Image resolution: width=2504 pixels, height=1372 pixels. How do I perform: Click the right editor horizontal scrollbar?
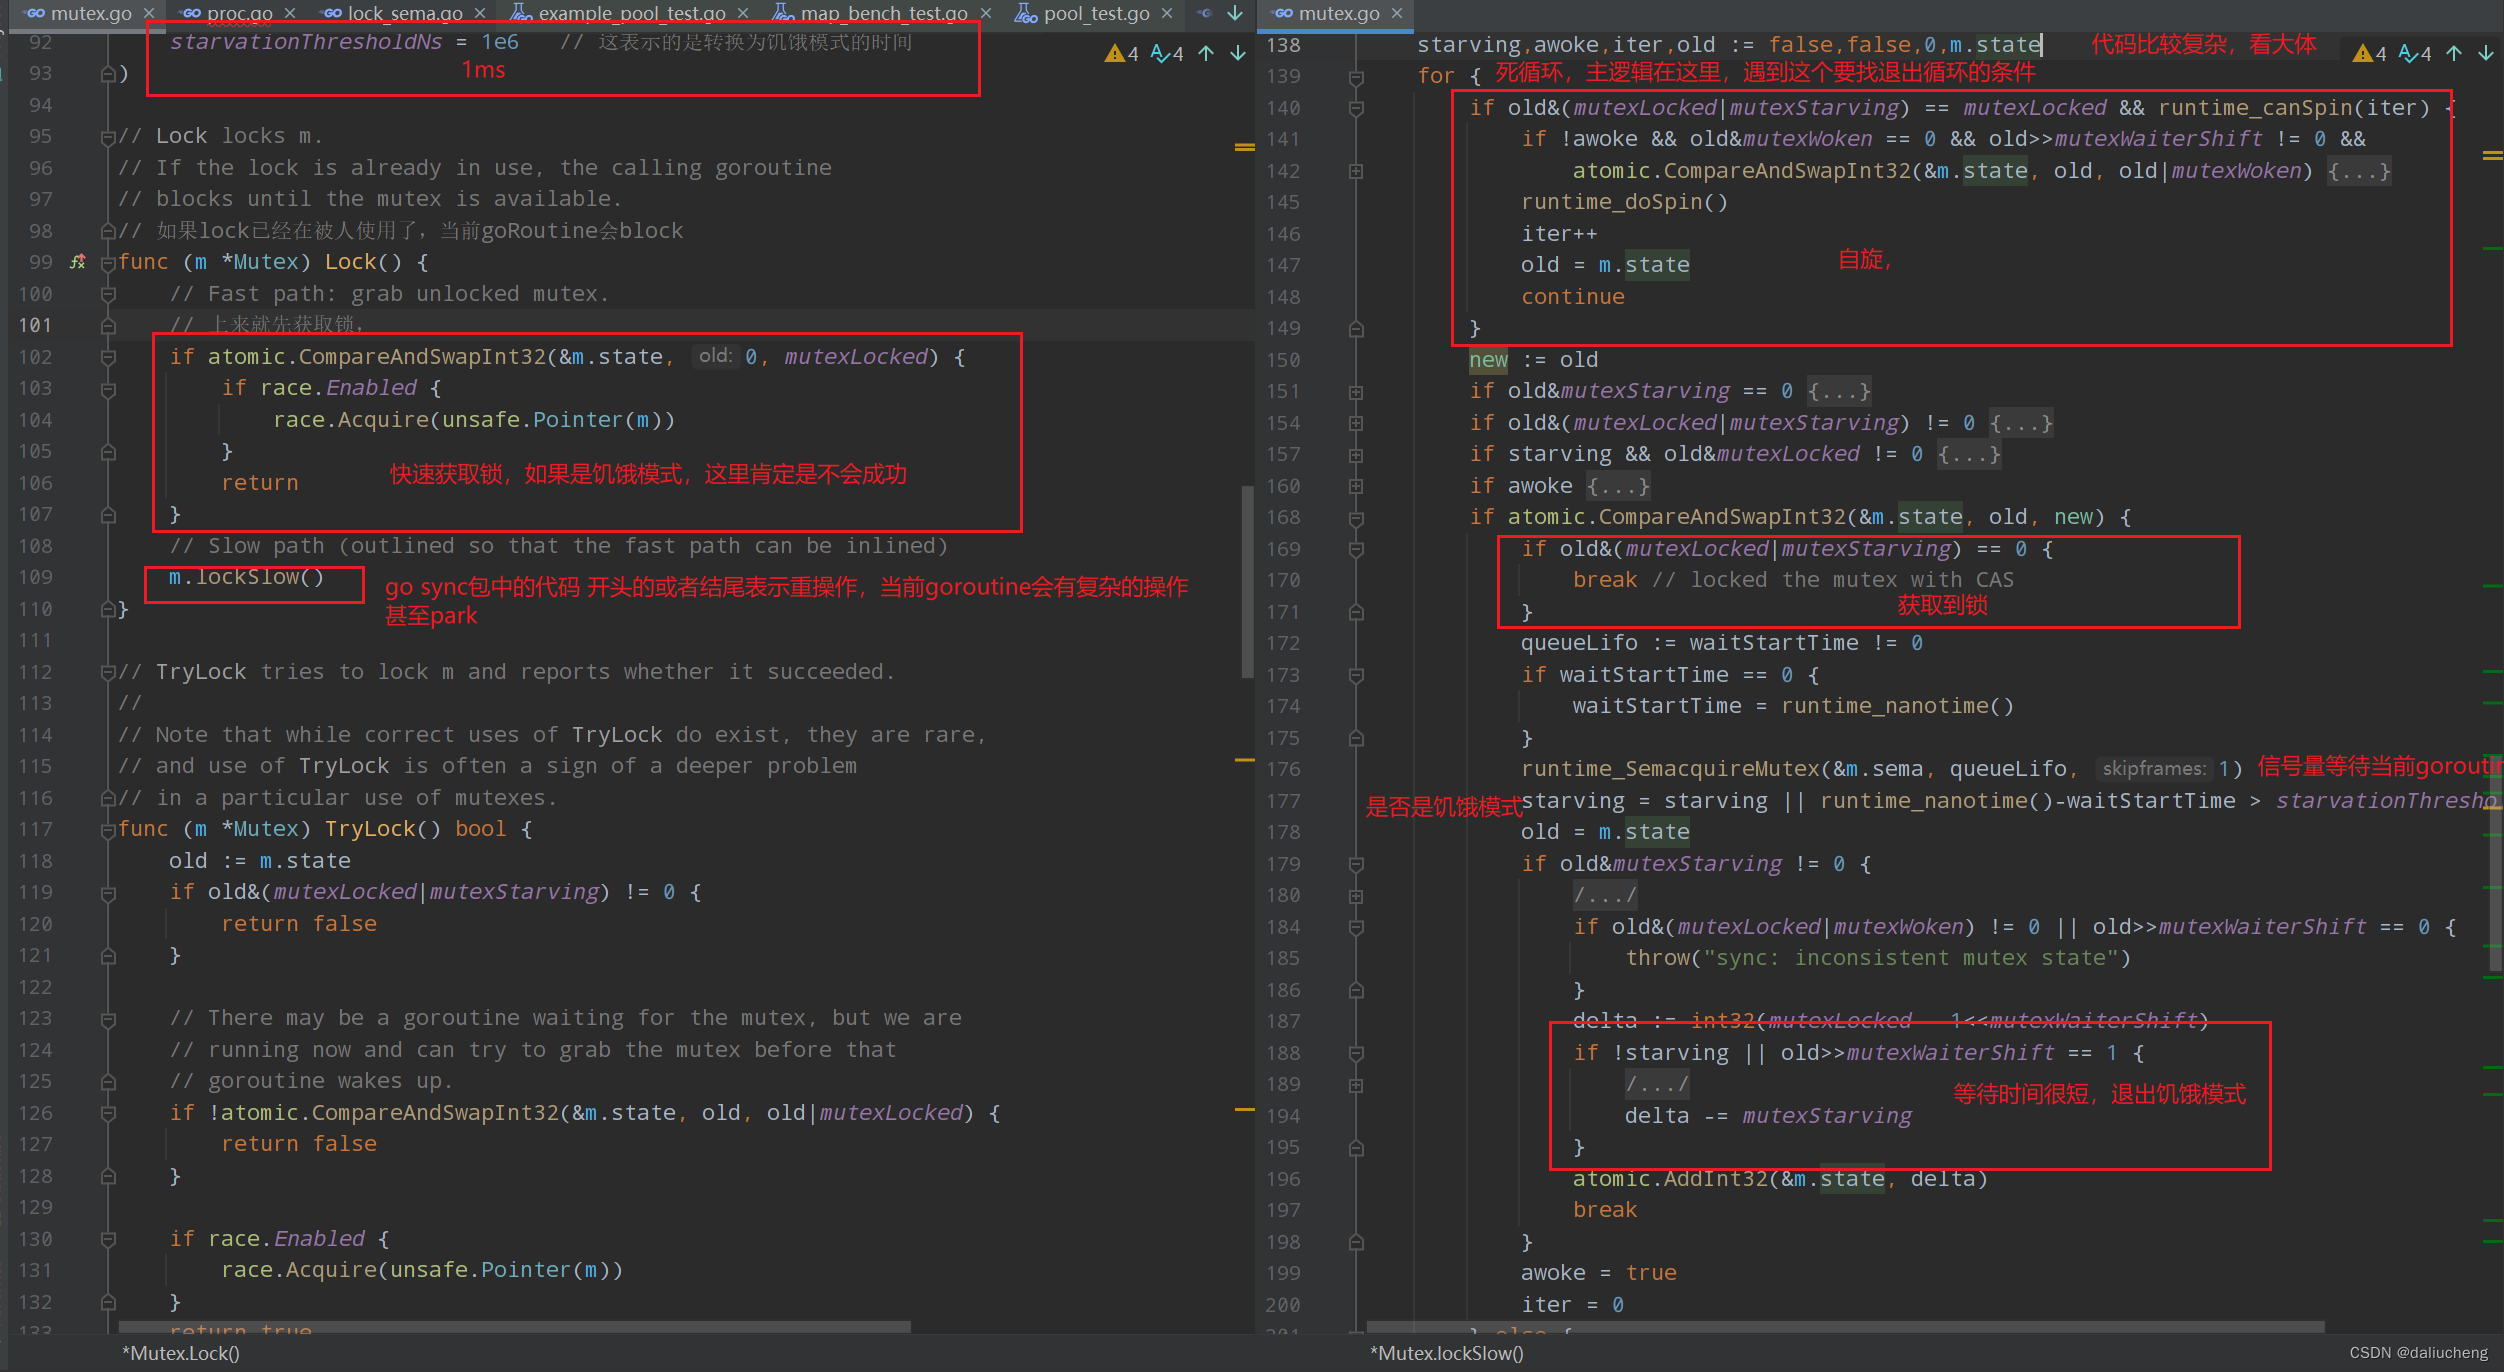pos(1845,1326)
